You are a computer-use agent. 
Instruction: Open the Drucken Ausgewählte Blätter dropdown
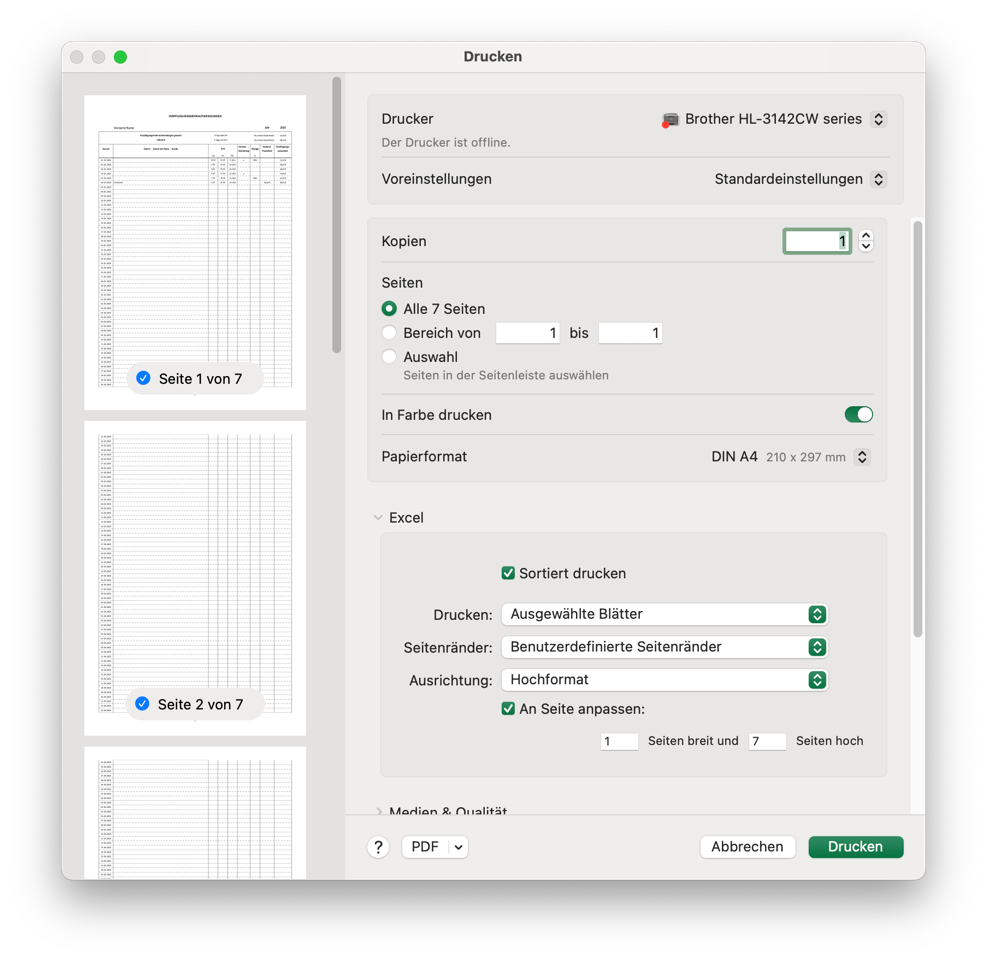[x=664, y=614]
